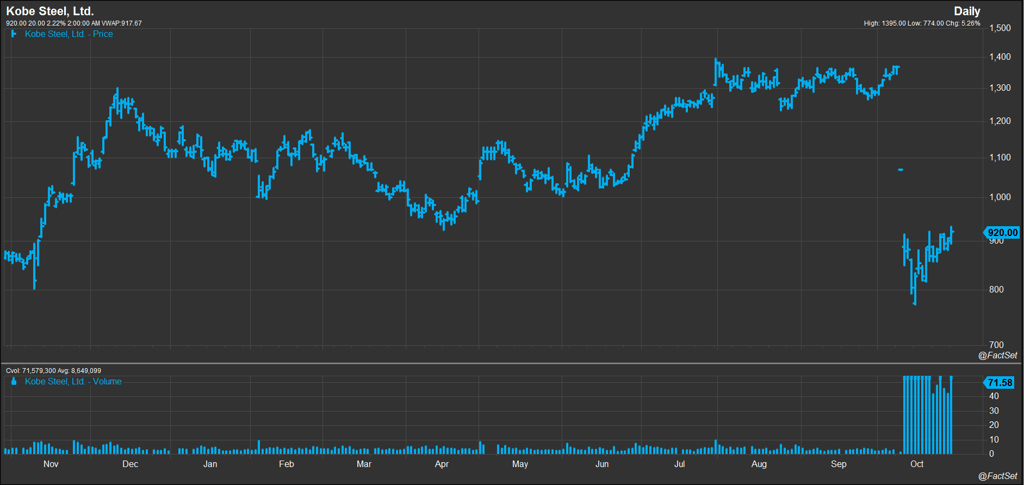Image resolution: width=1024 pixels, height=485 pixels.
Task: Click the 30 volume axis label
Action: tap(994, 411)
